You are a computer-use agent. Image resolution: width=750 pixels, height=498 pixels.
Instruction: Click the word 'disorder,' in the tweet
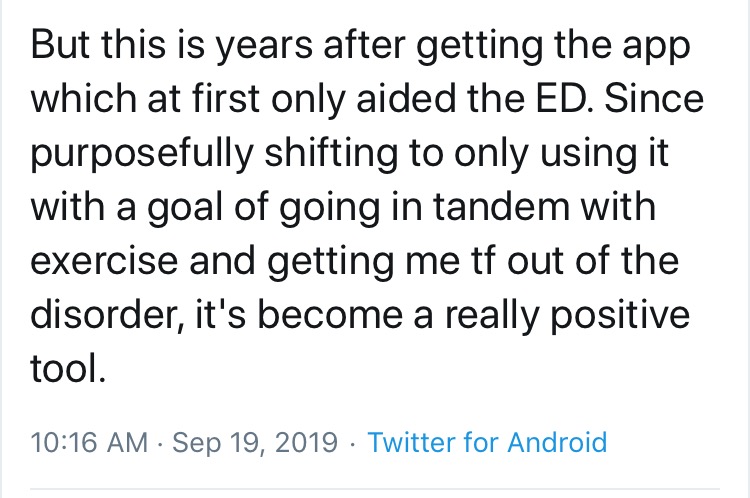[x=108, y=315]
